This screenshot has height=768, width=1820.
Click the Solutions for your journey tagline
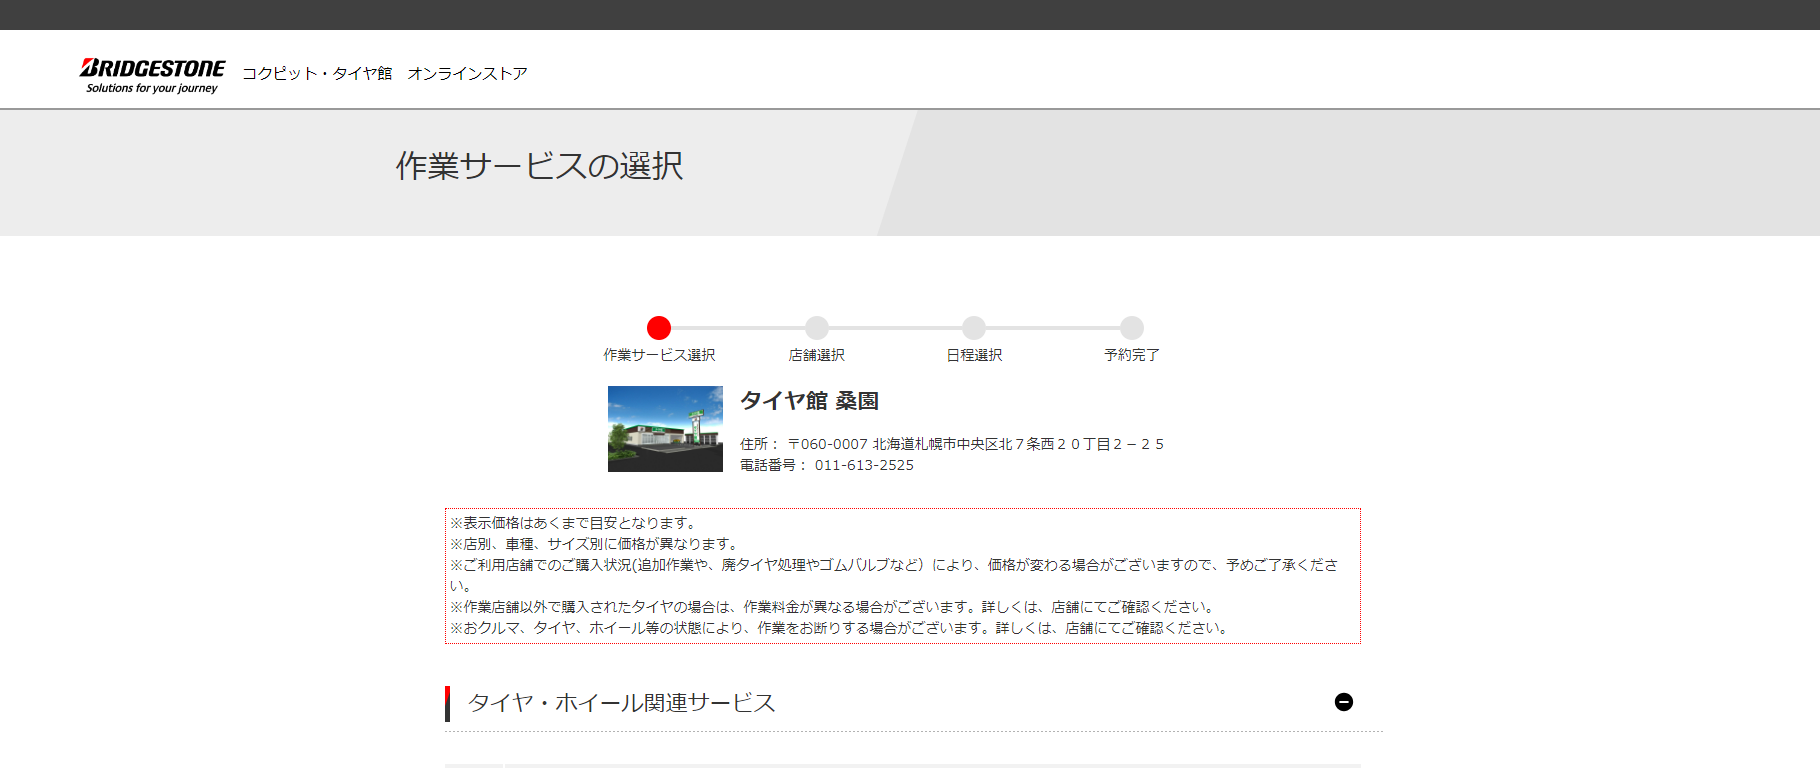[152, 88]
